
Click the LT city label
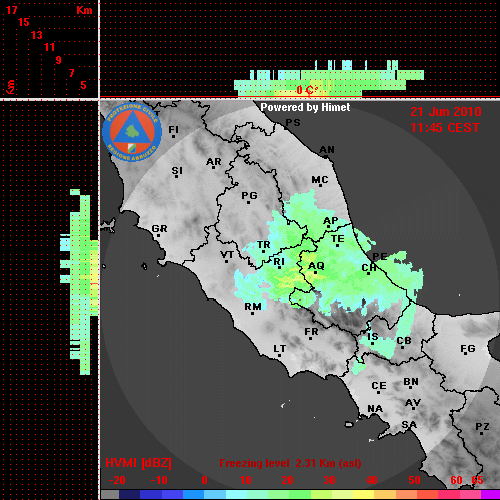[x=279, y=349]
